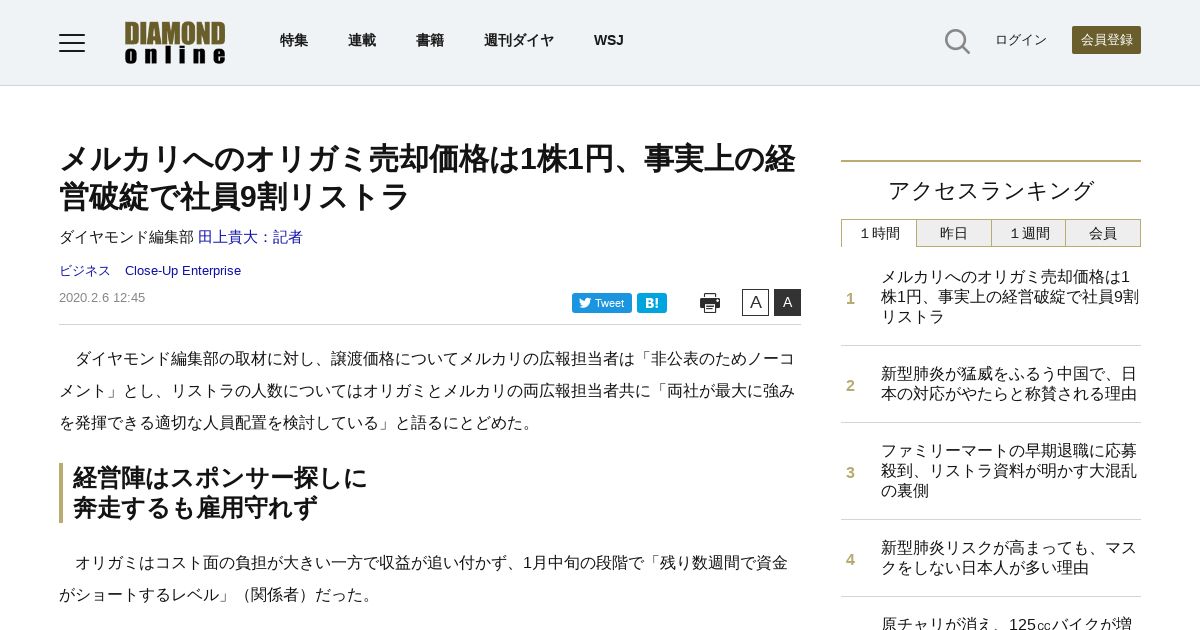The height and width of the screenshot is (630, 1200).
Task: Open the hamburger menu icon
Action: click(x=72, y=42)
